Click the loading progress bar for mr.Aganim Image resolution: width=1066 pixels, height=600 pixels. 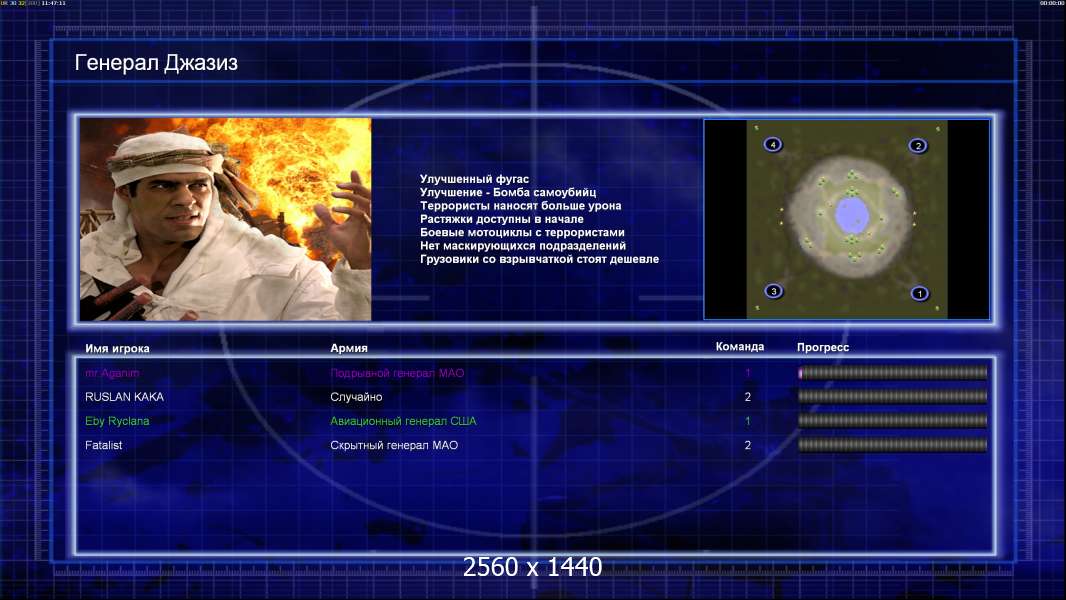coord(893,372)
